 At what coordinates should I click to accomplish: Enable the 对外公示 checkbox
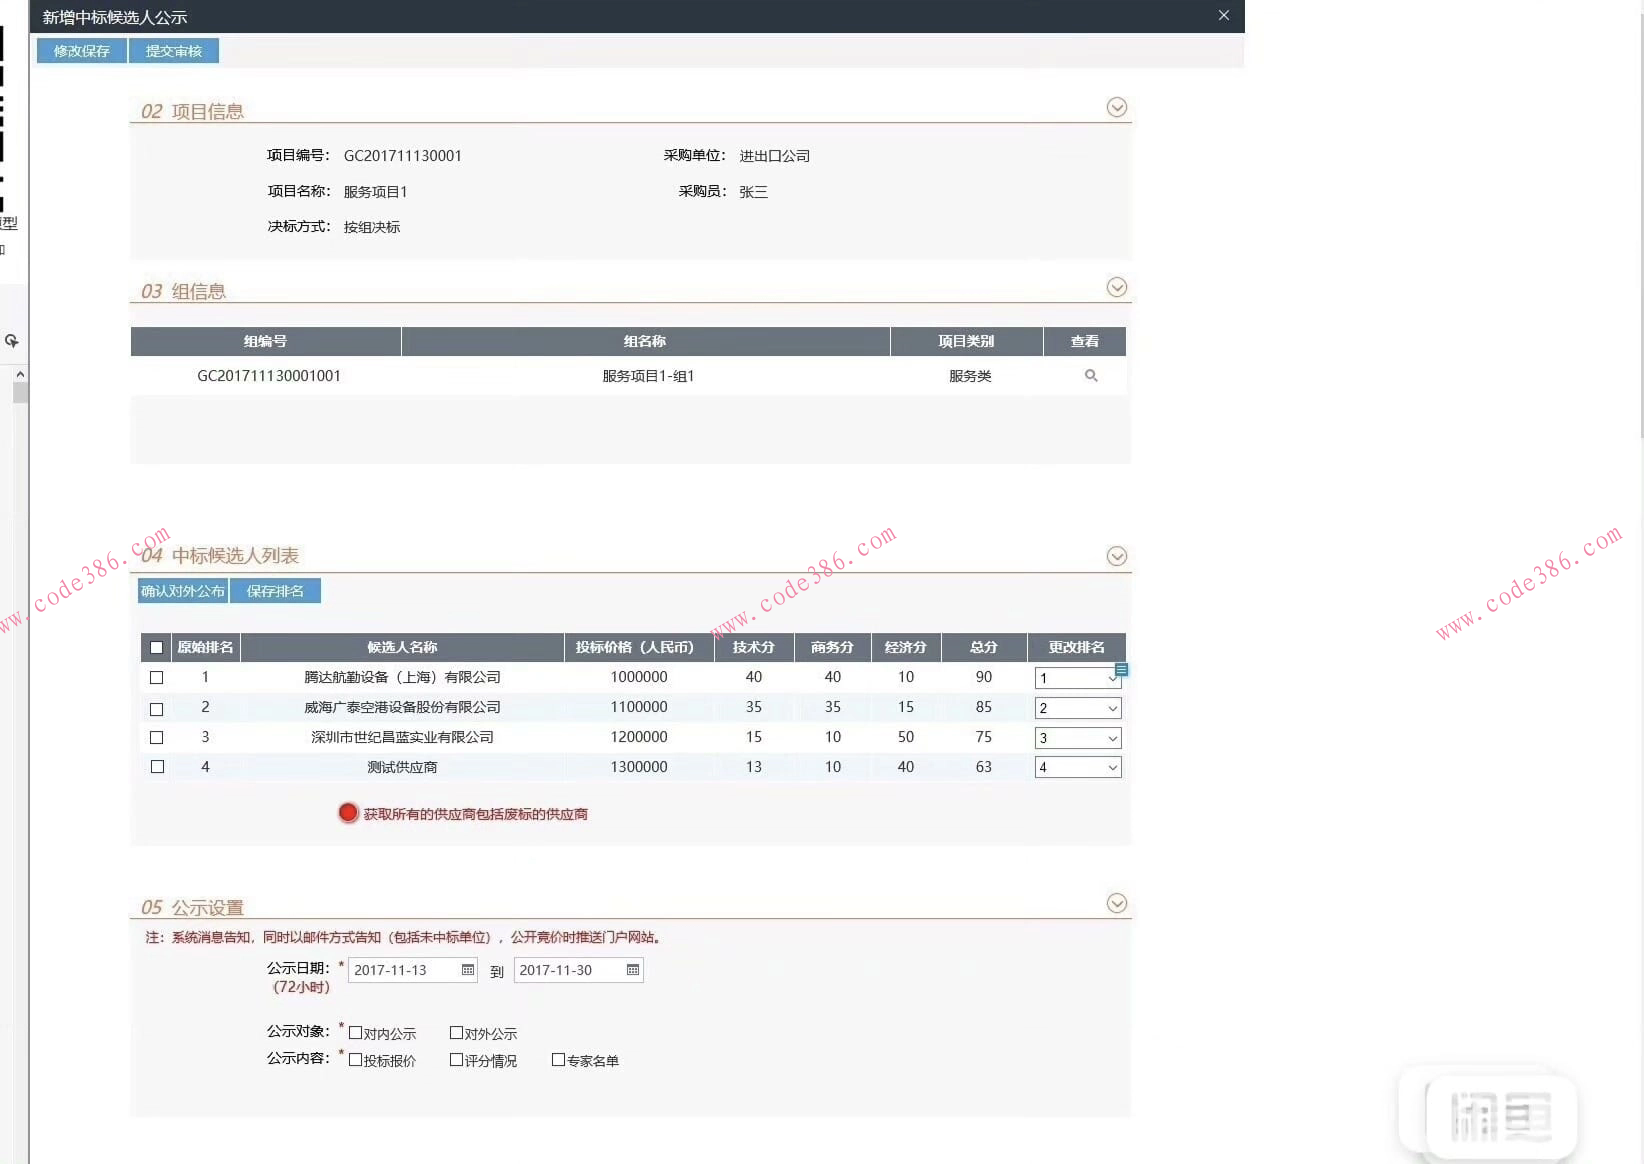pyautogui.click(x=456, y=1033)
